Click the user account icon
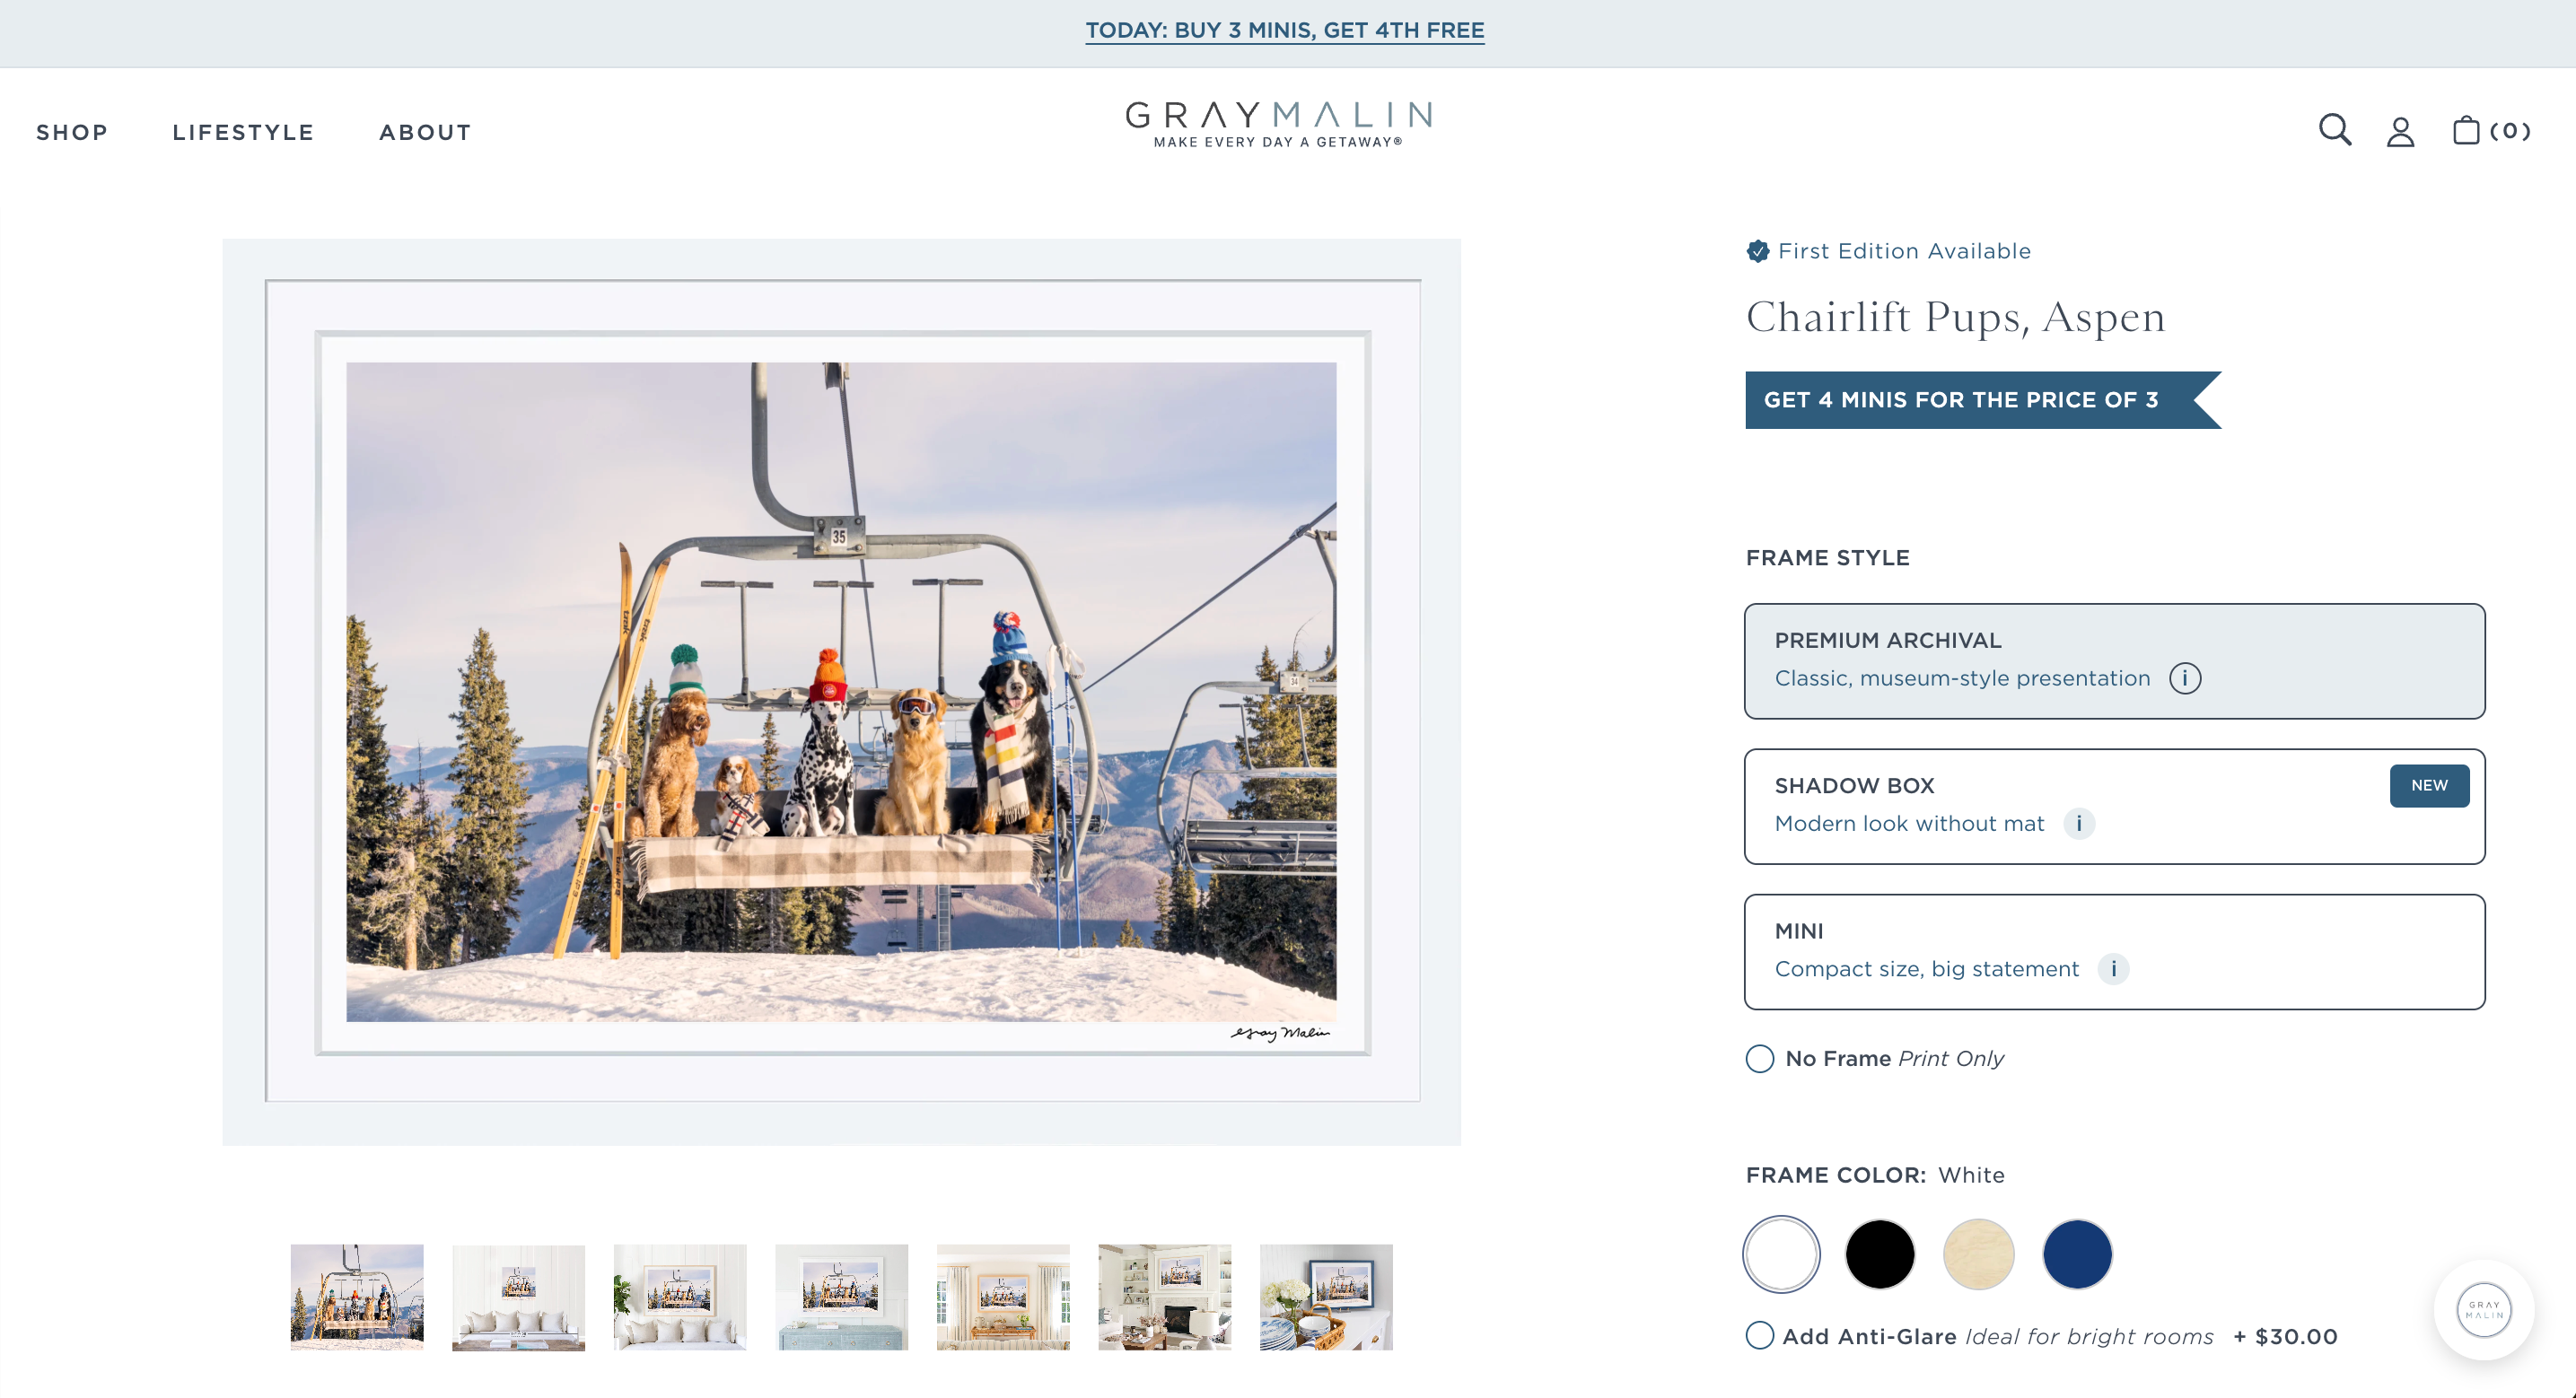2576x1398 pixels. click(x=2400, y=132)
